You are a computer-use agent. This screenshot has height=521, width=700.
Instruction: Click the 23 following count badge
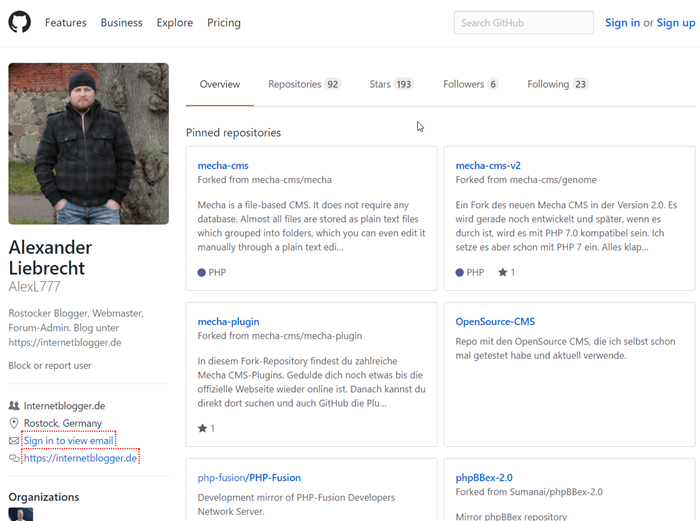tap(580, 84)
